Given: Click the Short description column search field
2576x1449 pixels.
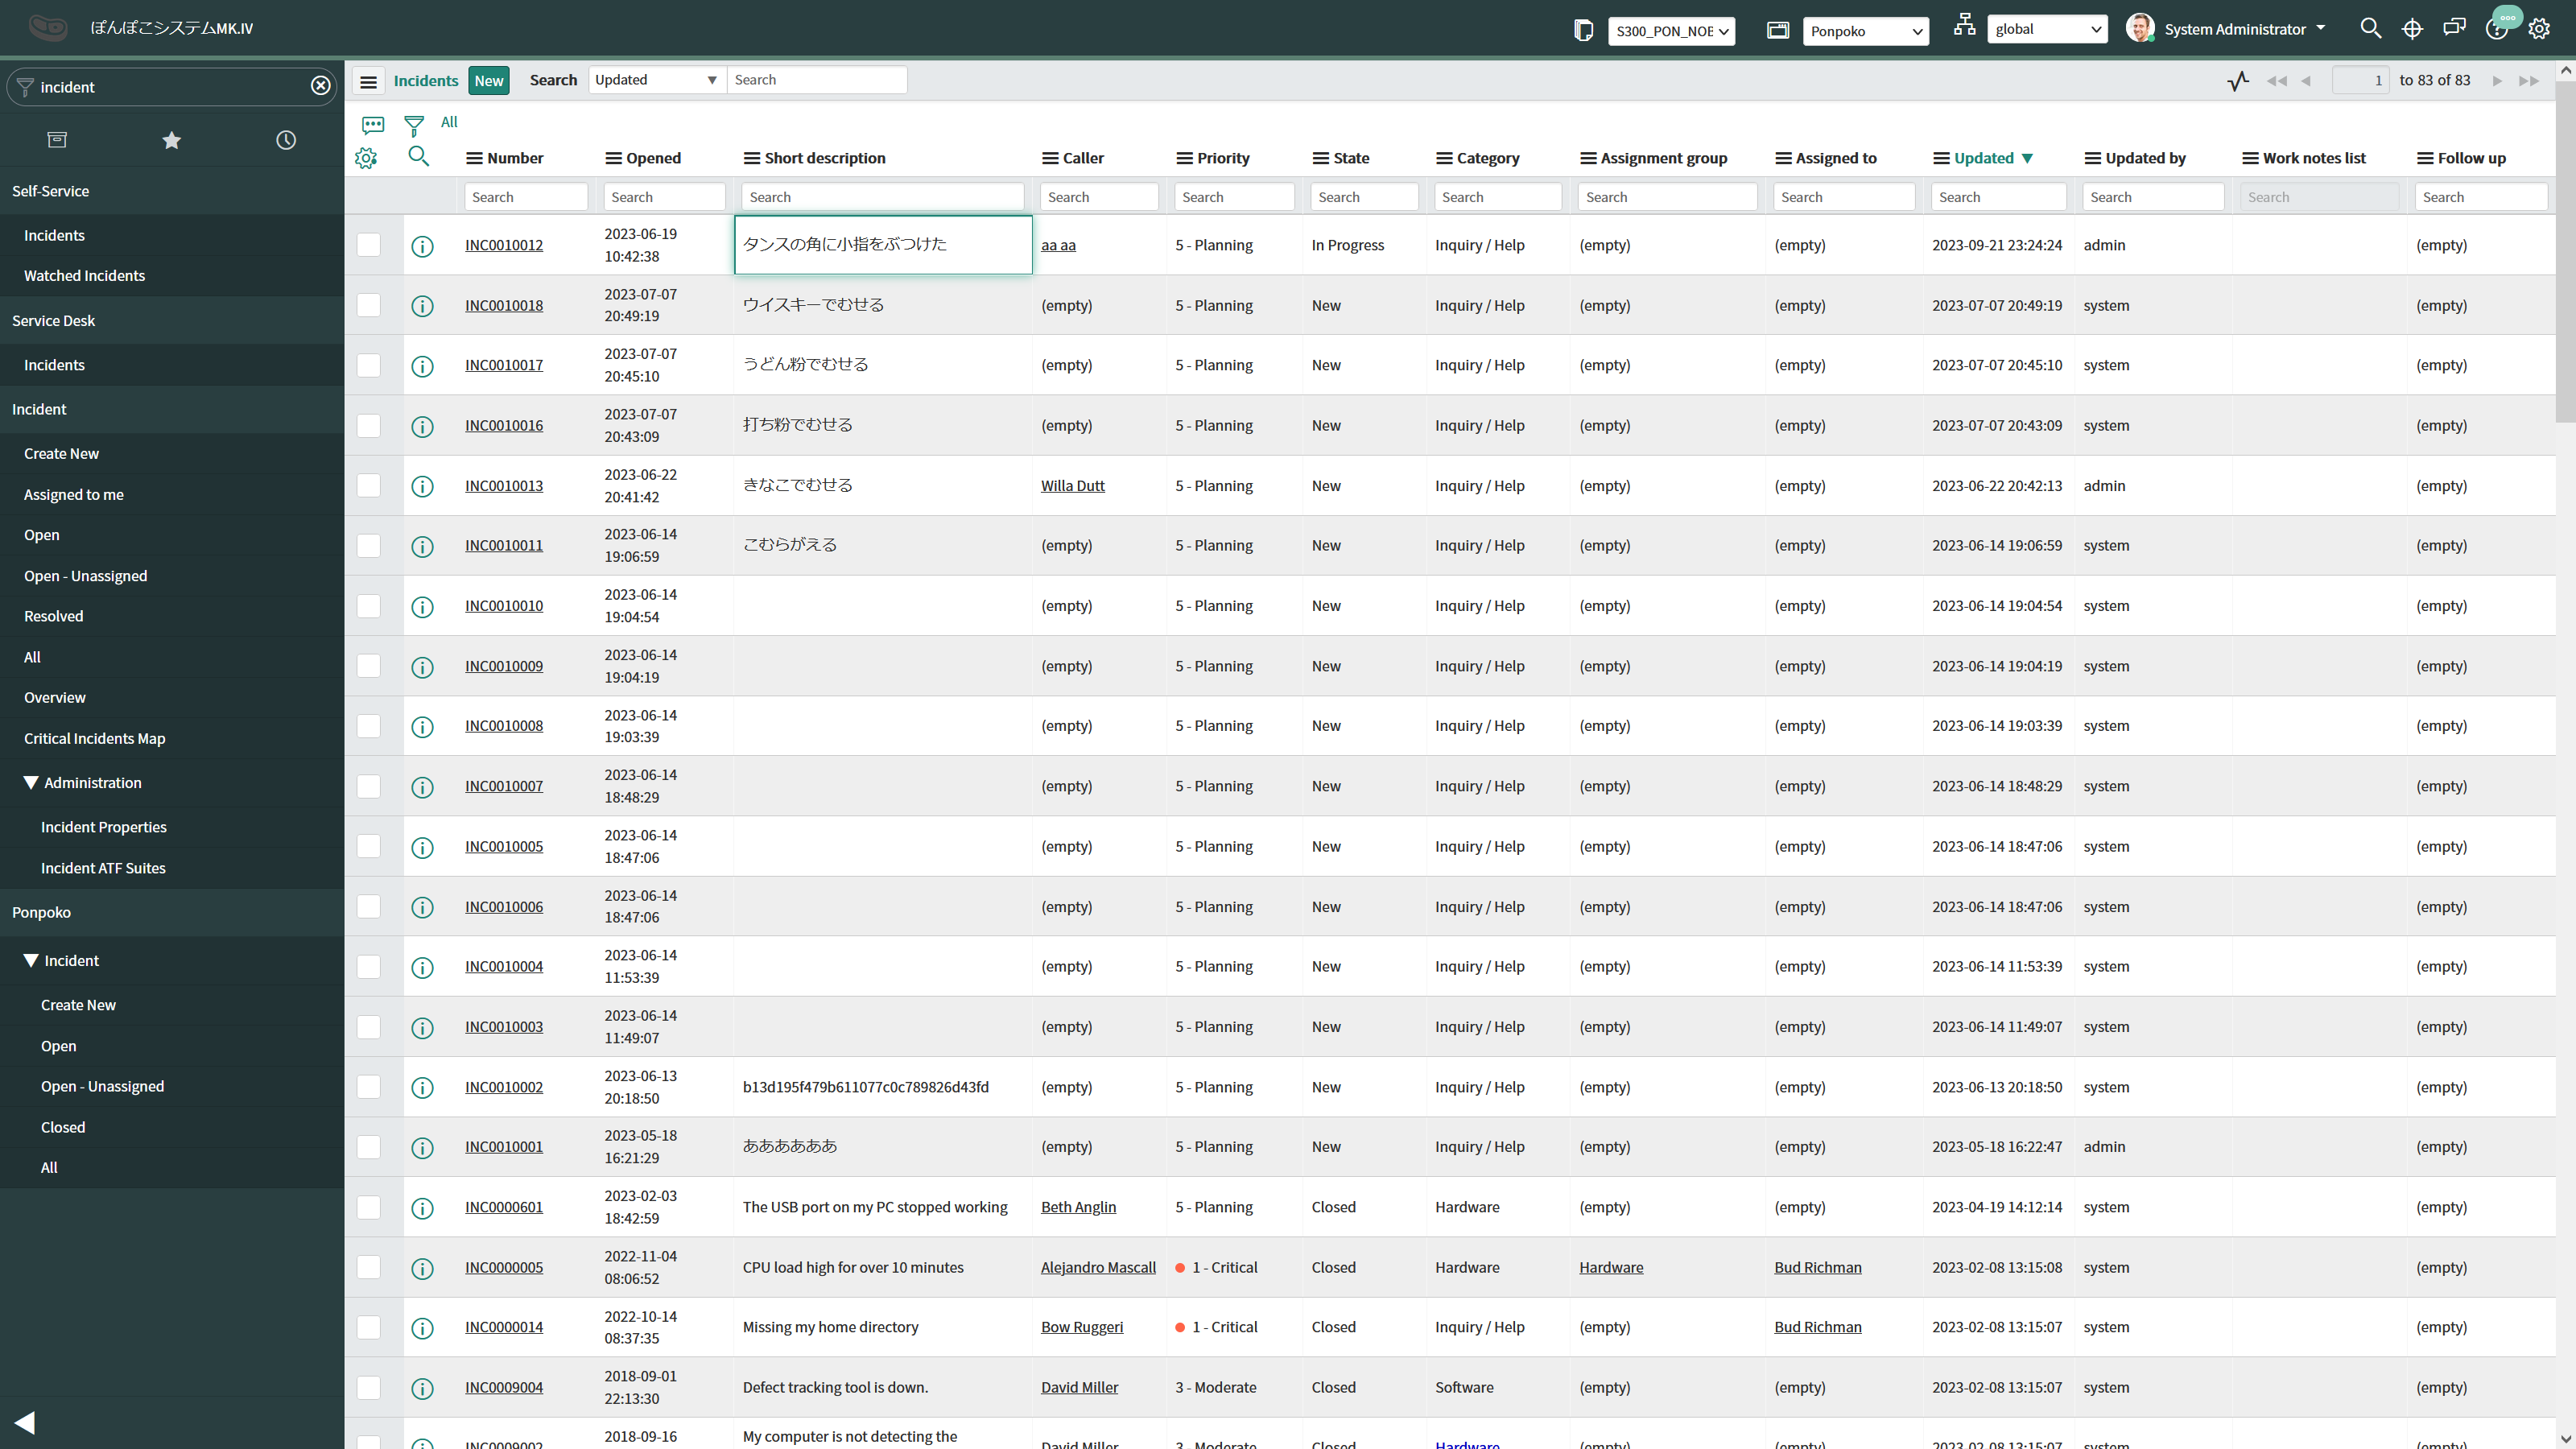Looking at the screenshot, I should tap(882, 197).
